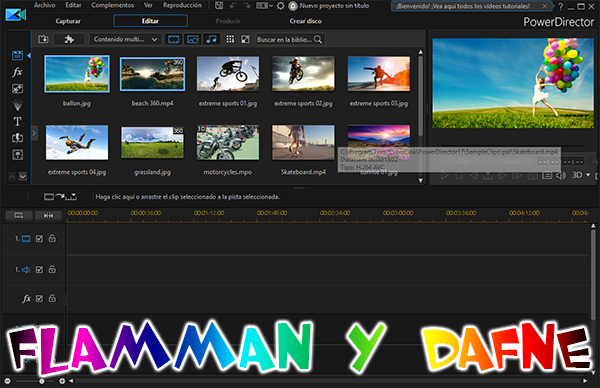Expand the library explorer side panel
Viewport: 600px width, 388px height.
point(34,133)
